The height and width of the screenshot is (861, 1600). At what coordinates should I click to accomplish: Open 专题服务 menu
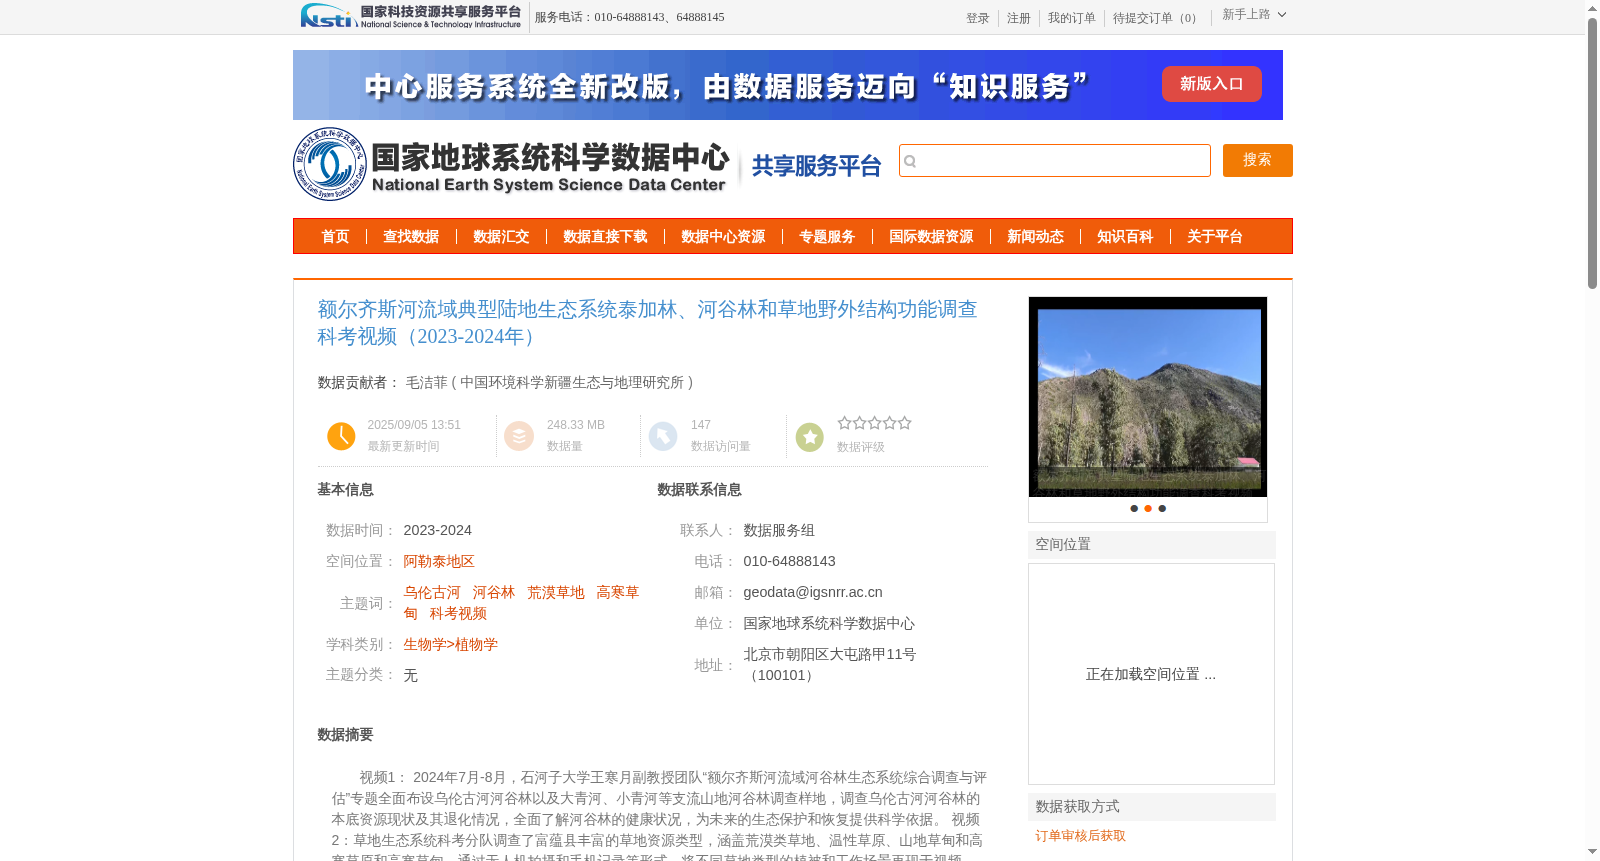(x=827, y=236)
